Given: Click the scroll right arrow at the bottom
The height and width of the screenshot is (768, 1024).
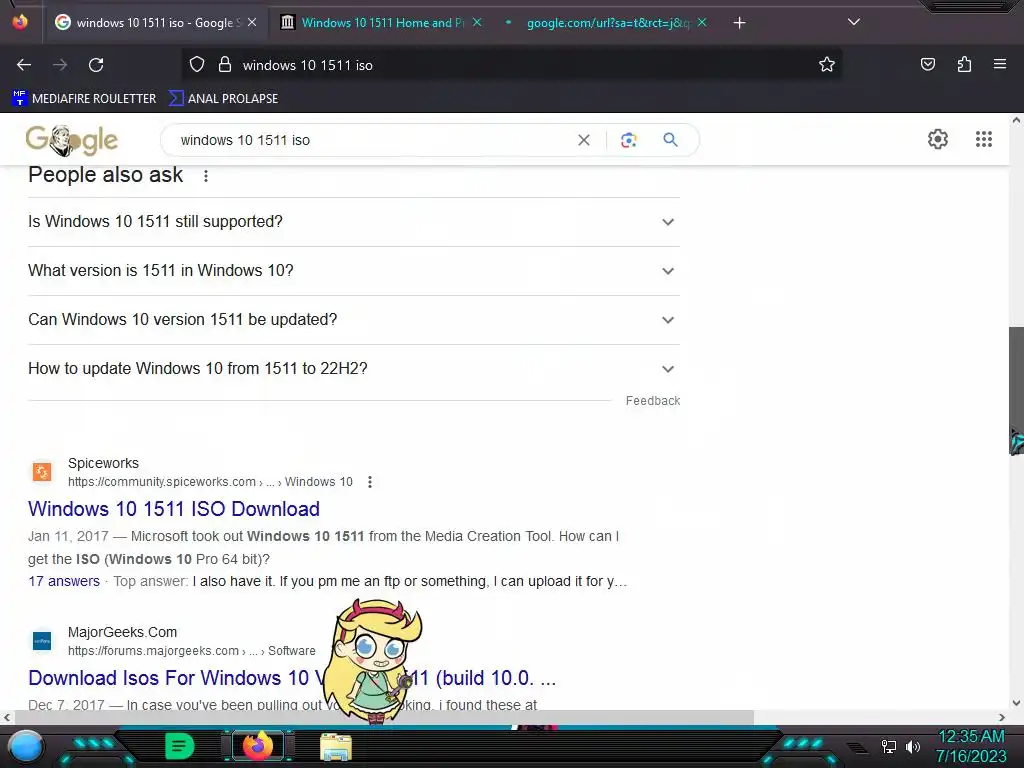Looking at the screenshot, I should point(1002,718).
